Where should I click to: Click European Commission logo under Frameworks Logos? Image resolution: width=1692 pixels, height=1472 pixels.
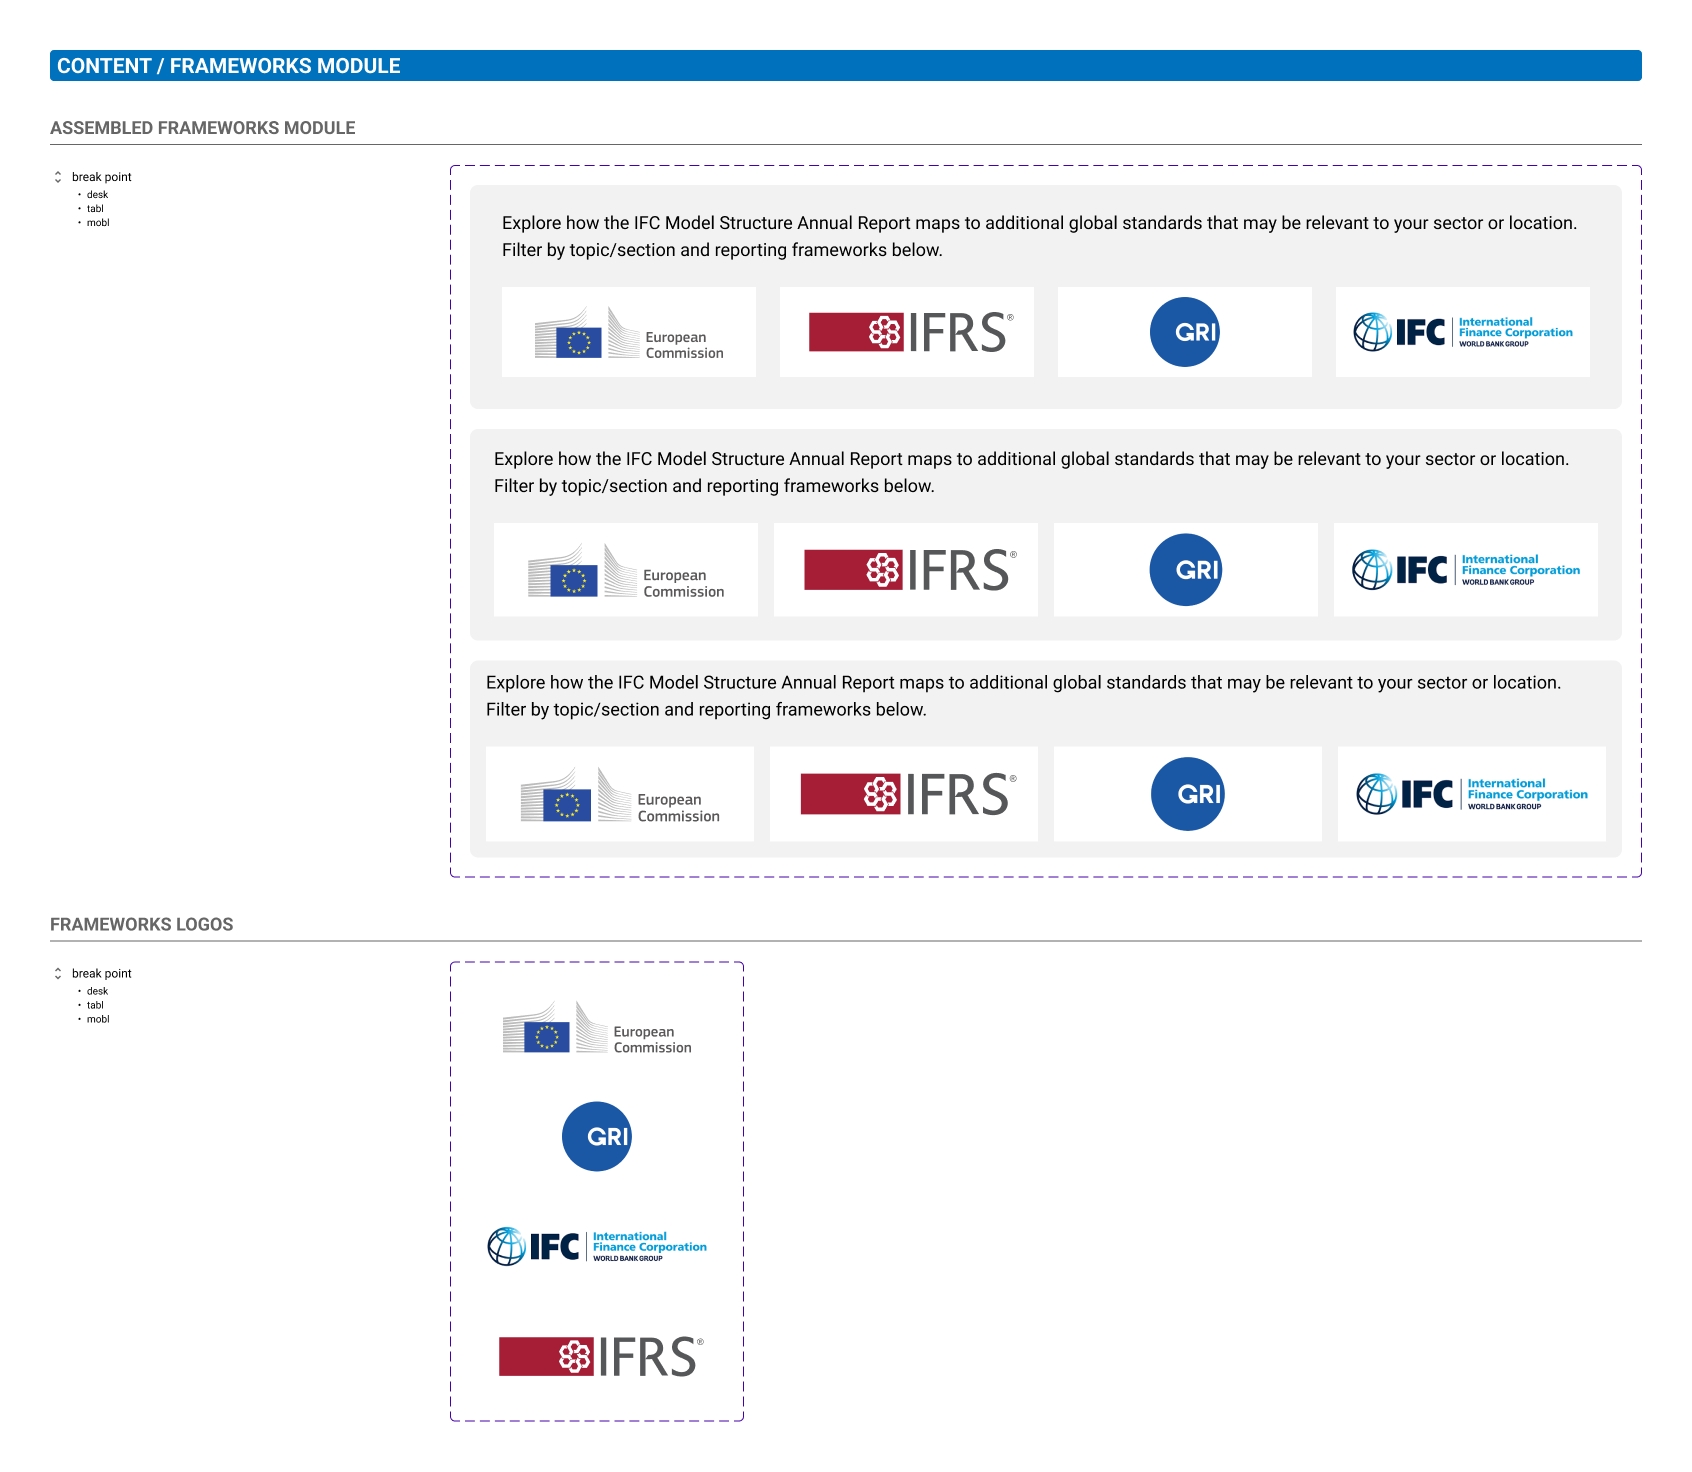click(597, 1028)
